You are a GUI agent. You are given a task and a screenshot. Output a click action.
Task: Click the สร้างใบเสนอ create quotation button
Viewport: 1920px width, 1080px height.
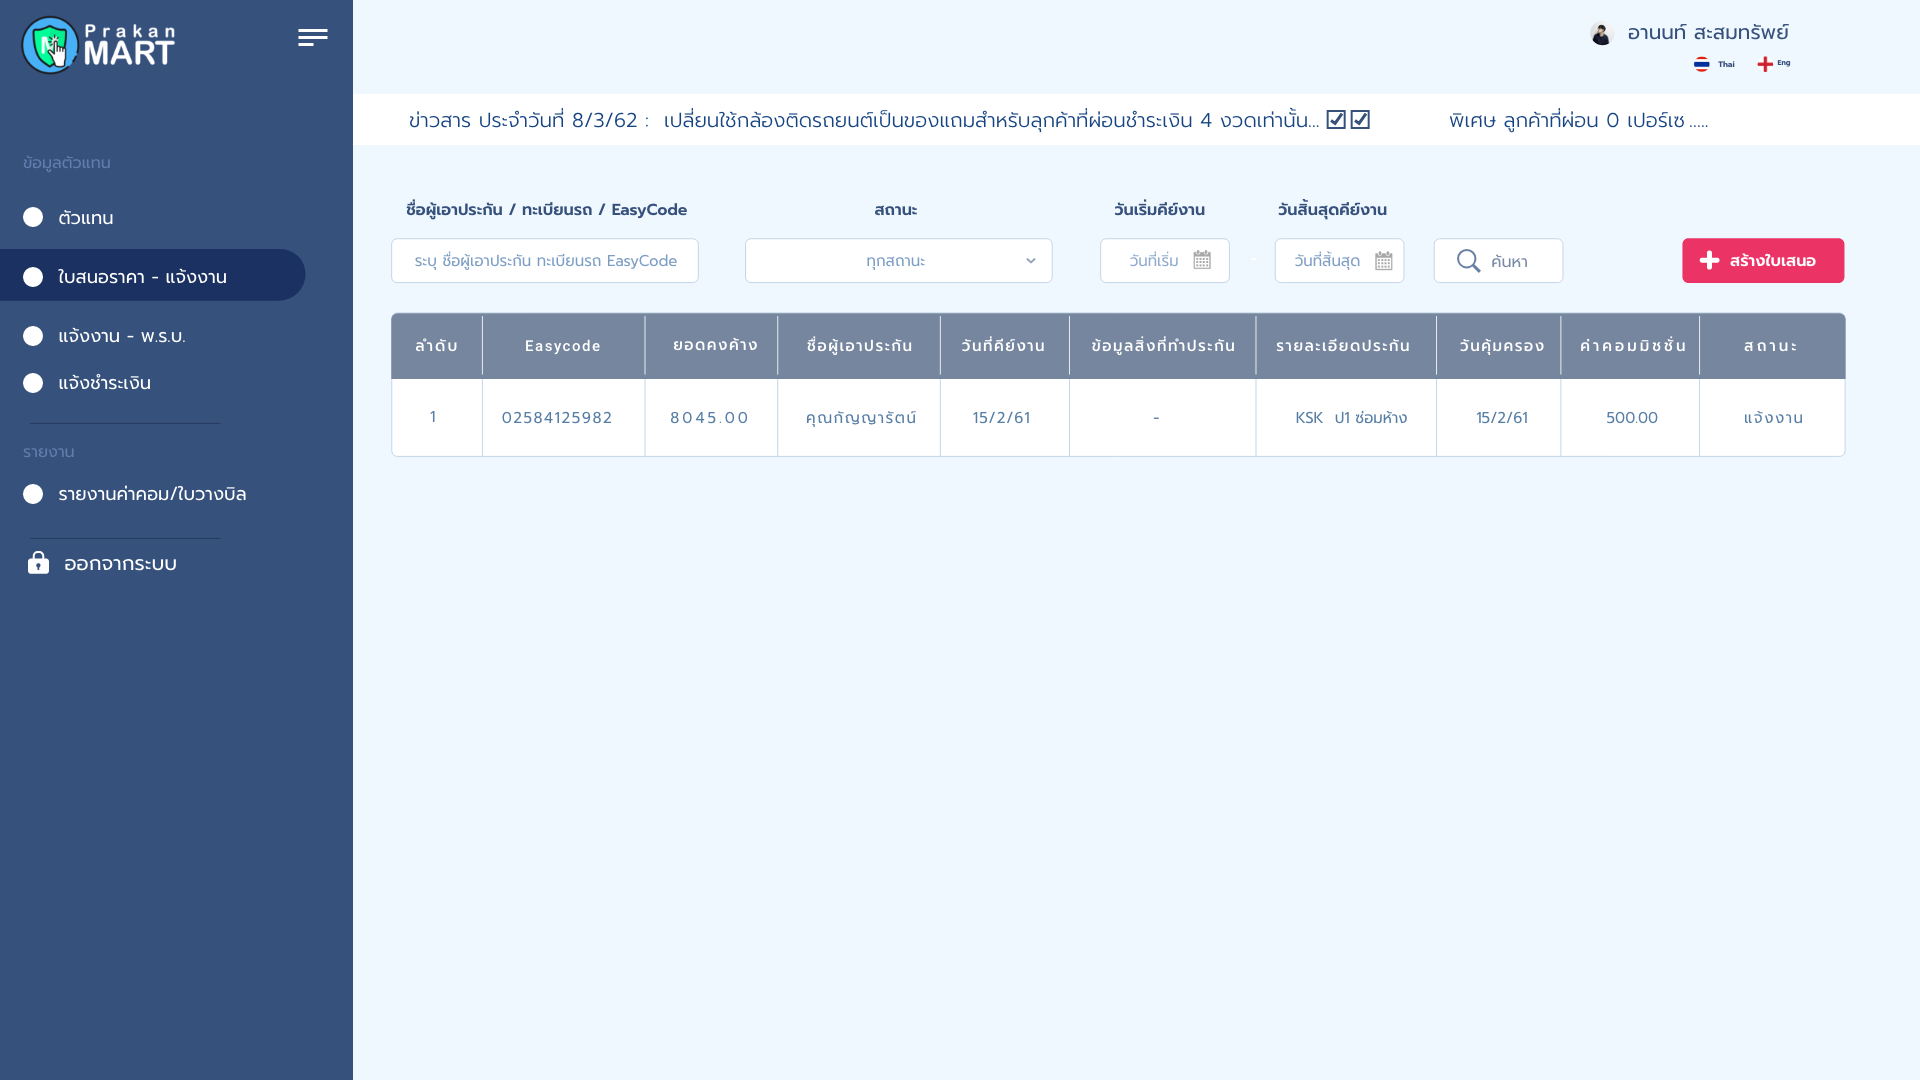click(x=1762, y=261)
